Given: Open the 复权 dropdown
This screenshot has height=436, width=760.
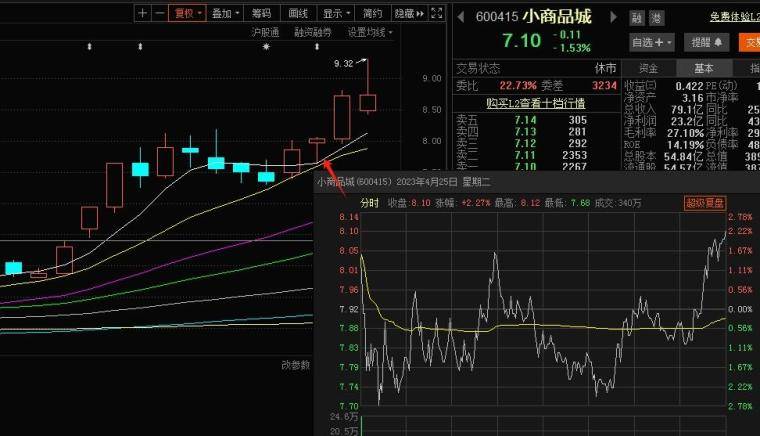Looking at the screenshot, I should pyautogui.click(x=188, y=13).
